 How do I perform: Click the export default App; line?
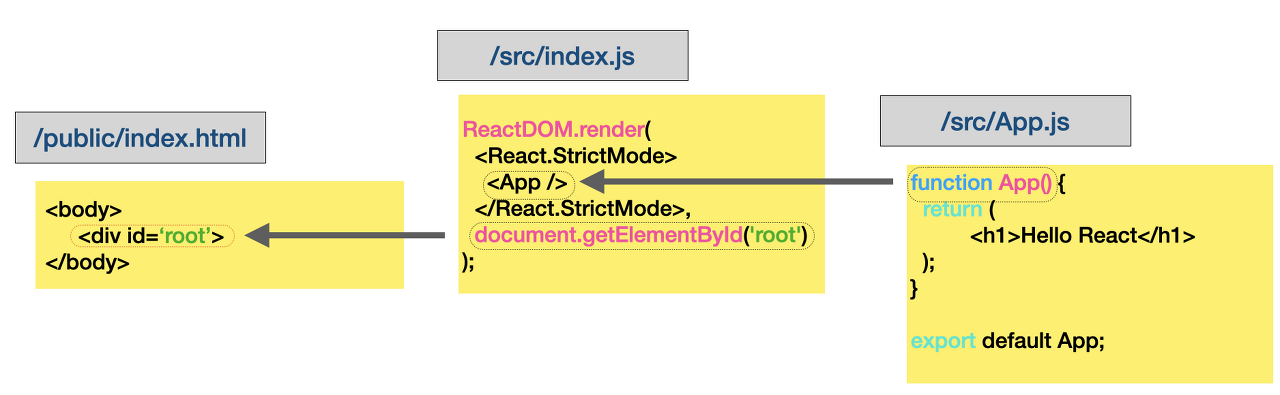point(1008,341)
